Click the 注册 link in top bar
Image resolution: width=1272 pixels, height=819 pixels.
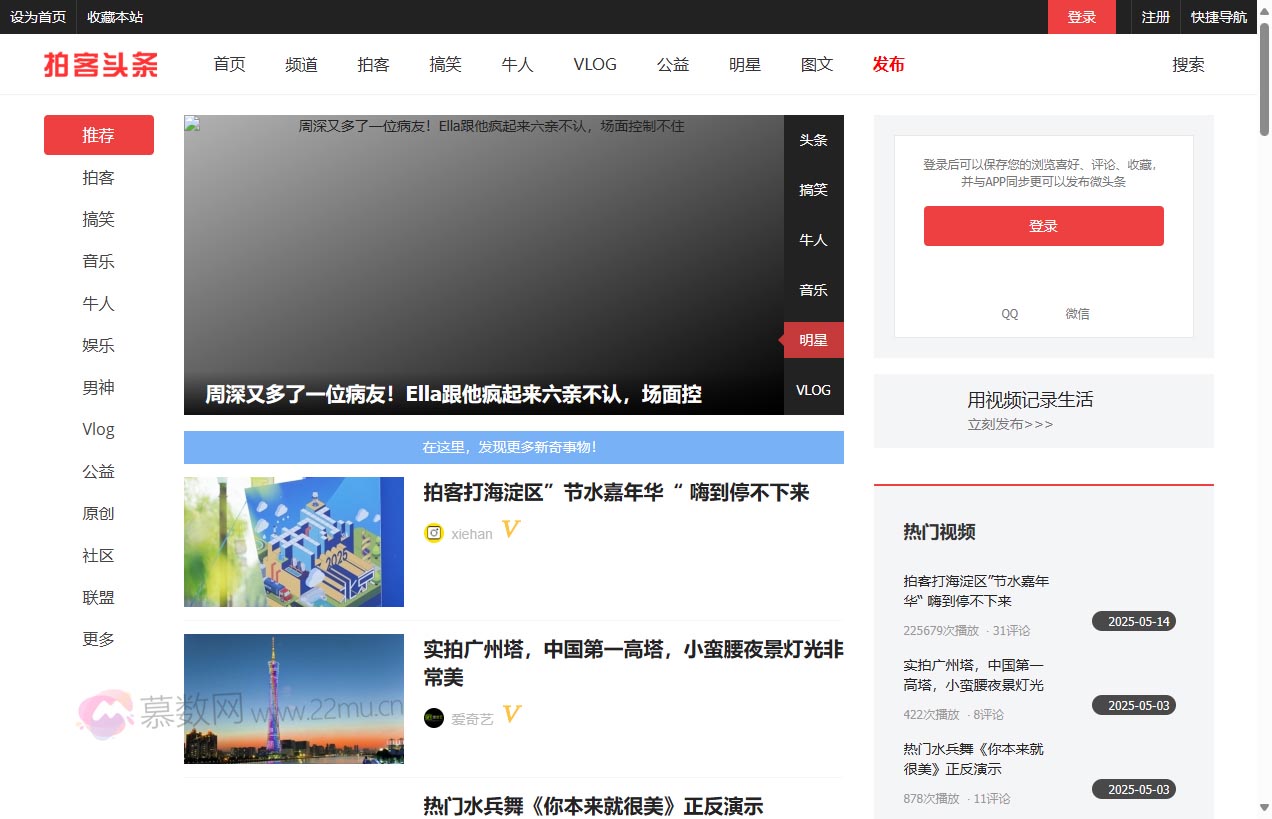pos(1155,17)
